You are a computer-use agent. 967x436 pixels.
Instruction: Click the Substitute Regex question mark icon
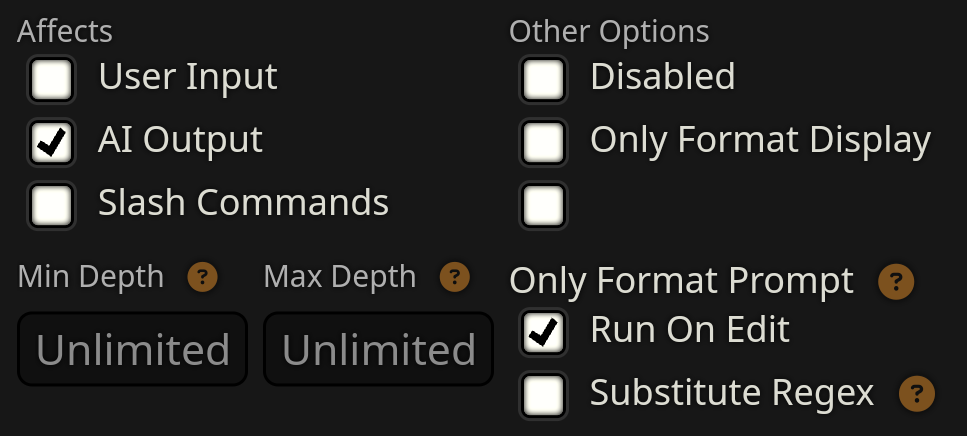tap(917, 394)
